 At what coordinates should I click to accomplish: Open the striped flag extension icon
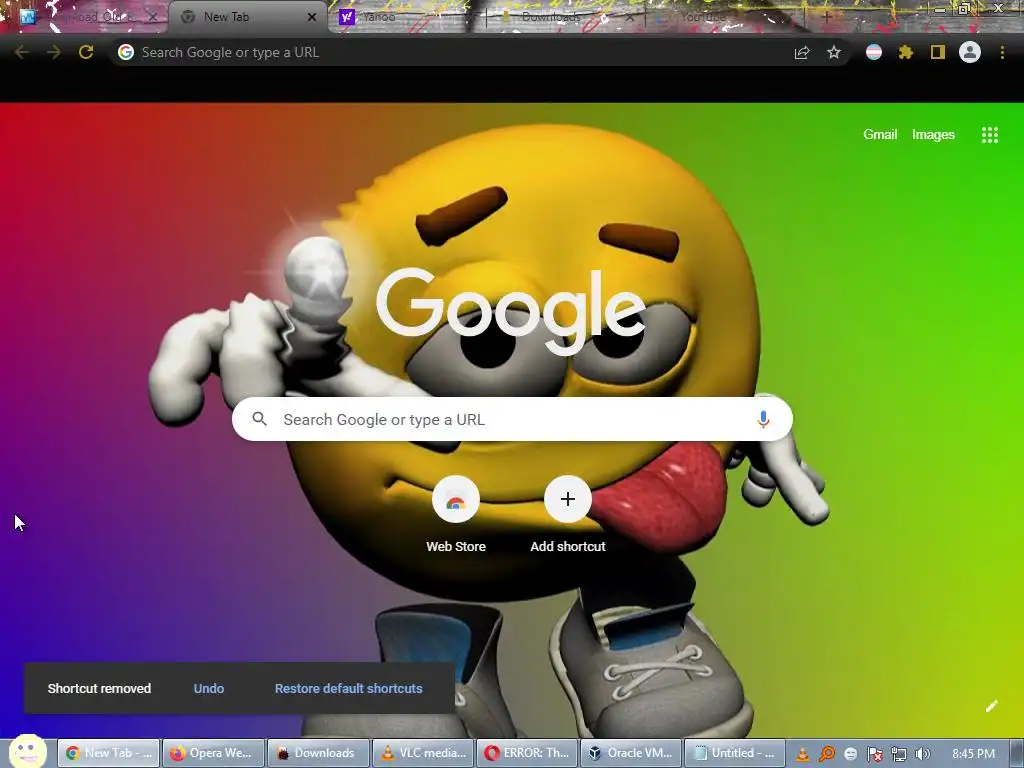[x=874, y=52]
